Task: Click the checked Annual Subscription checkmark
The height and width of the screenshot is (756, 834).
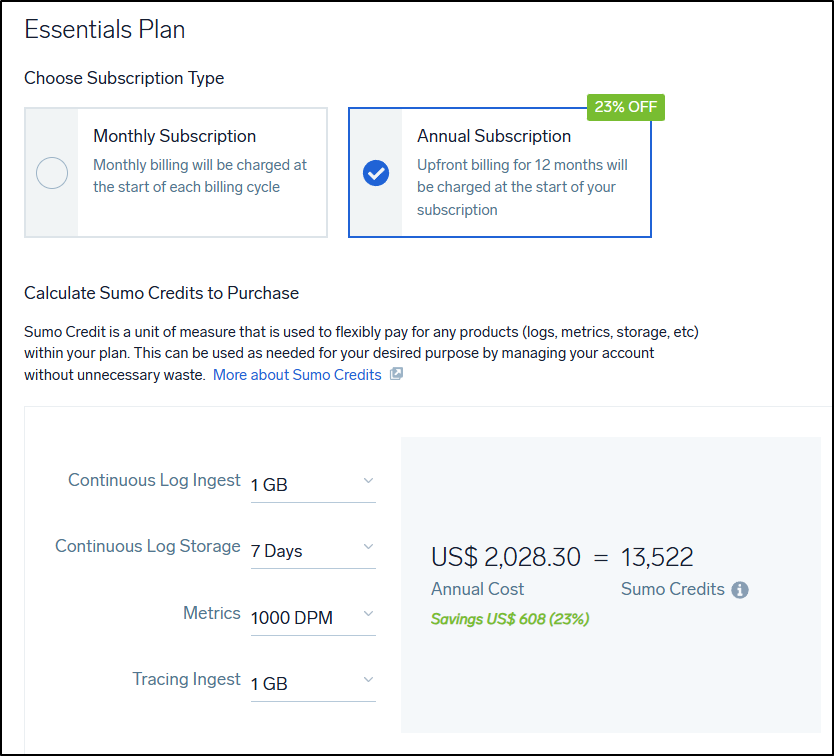Action: click(376, 173)
